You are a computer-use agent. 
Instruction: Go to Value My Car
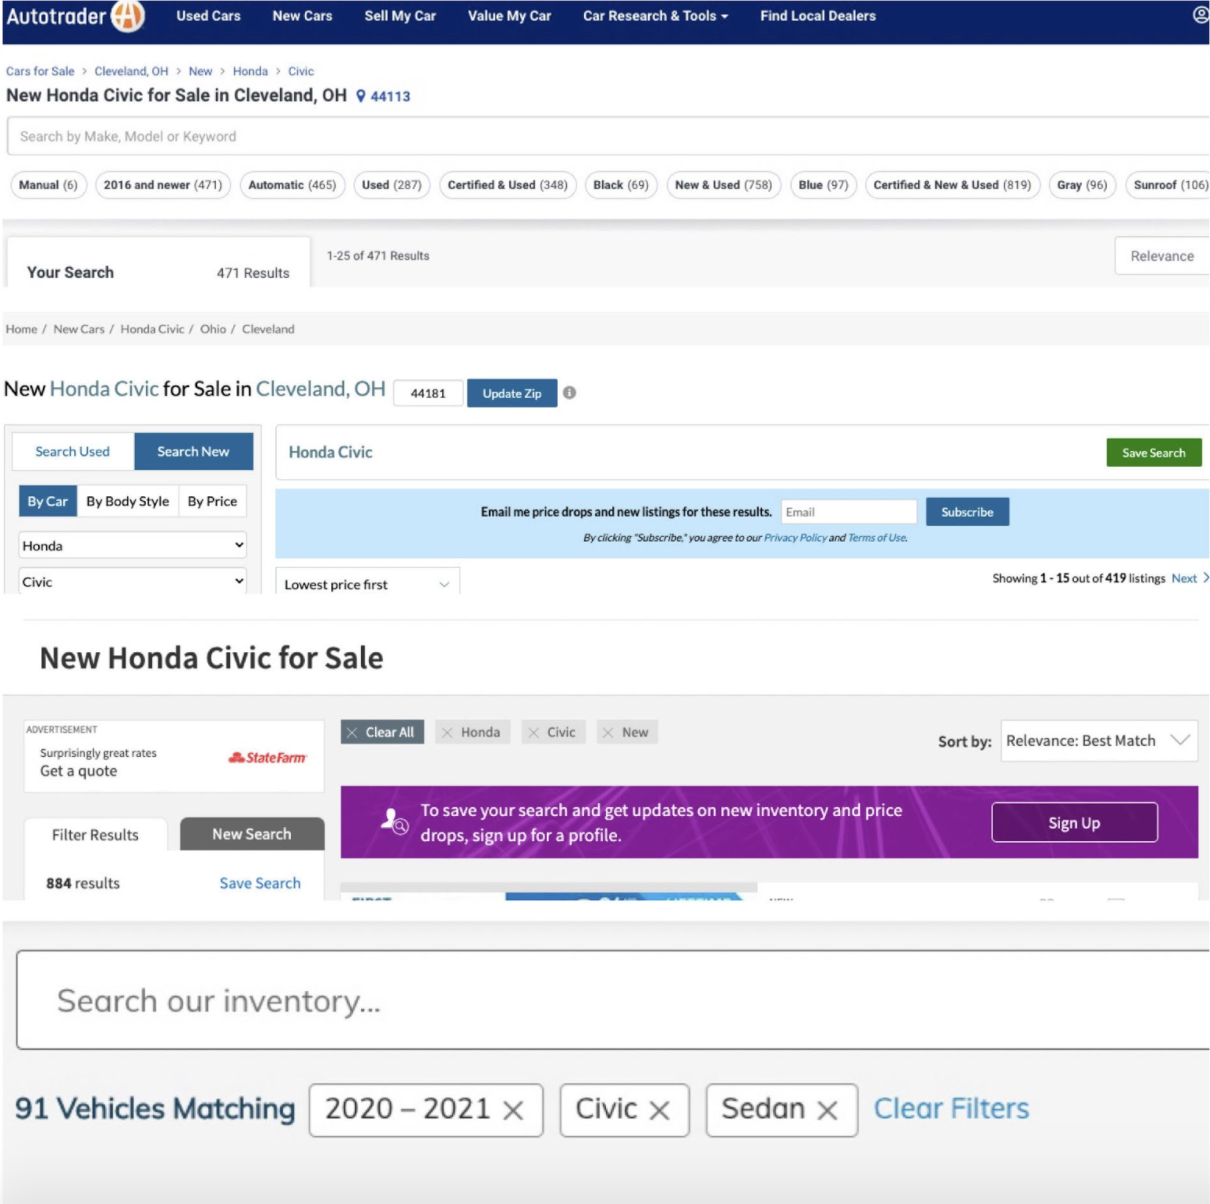510,16
